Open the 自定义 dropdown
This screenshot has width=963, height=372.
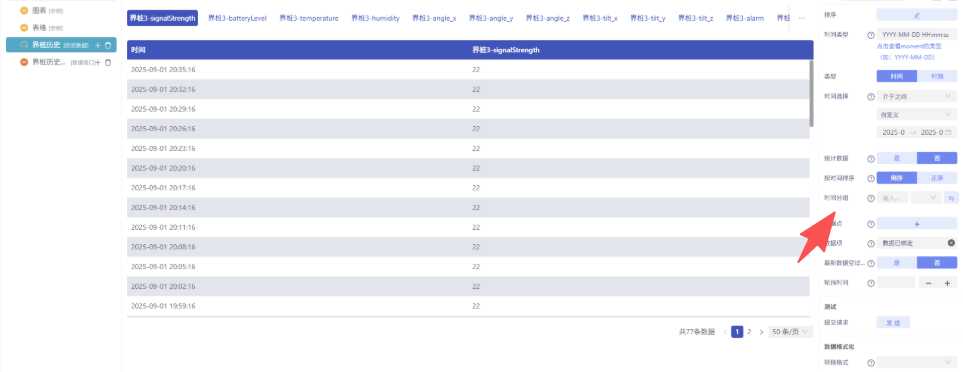pyautogui.click(x=916, y=114)
